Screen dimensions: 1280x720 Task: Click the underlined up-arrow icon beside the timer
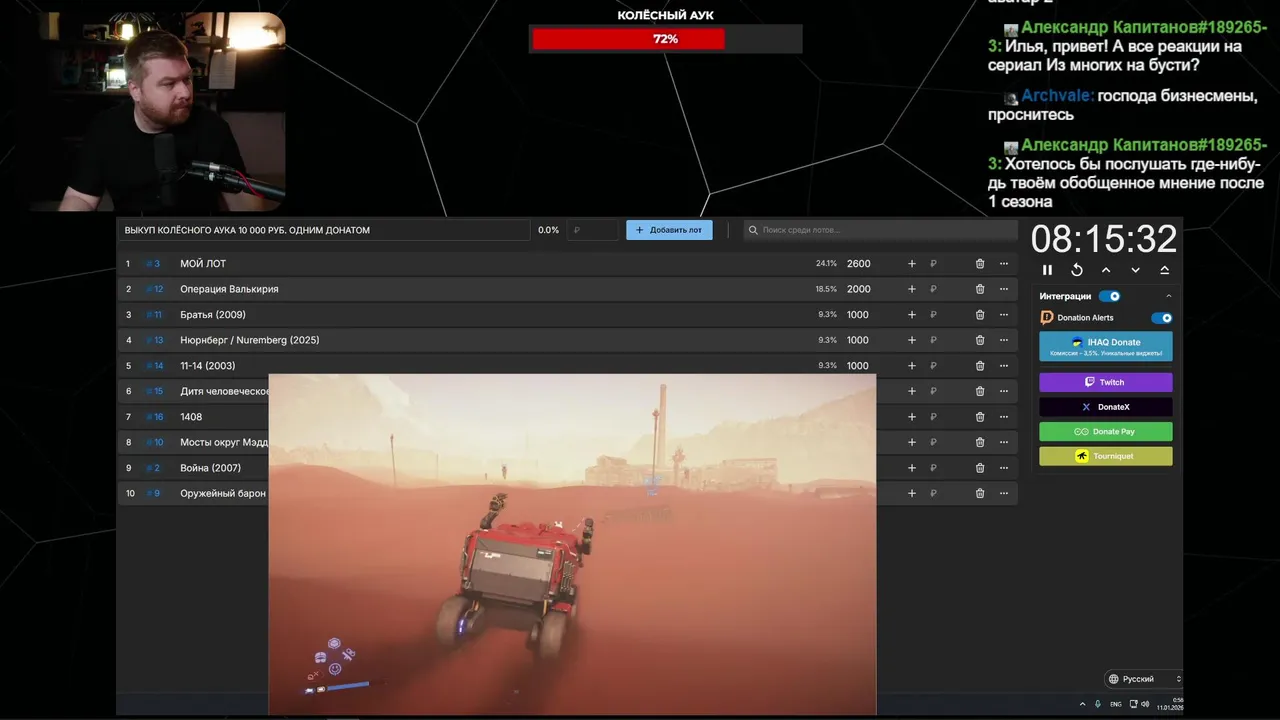coord(1165,270)
